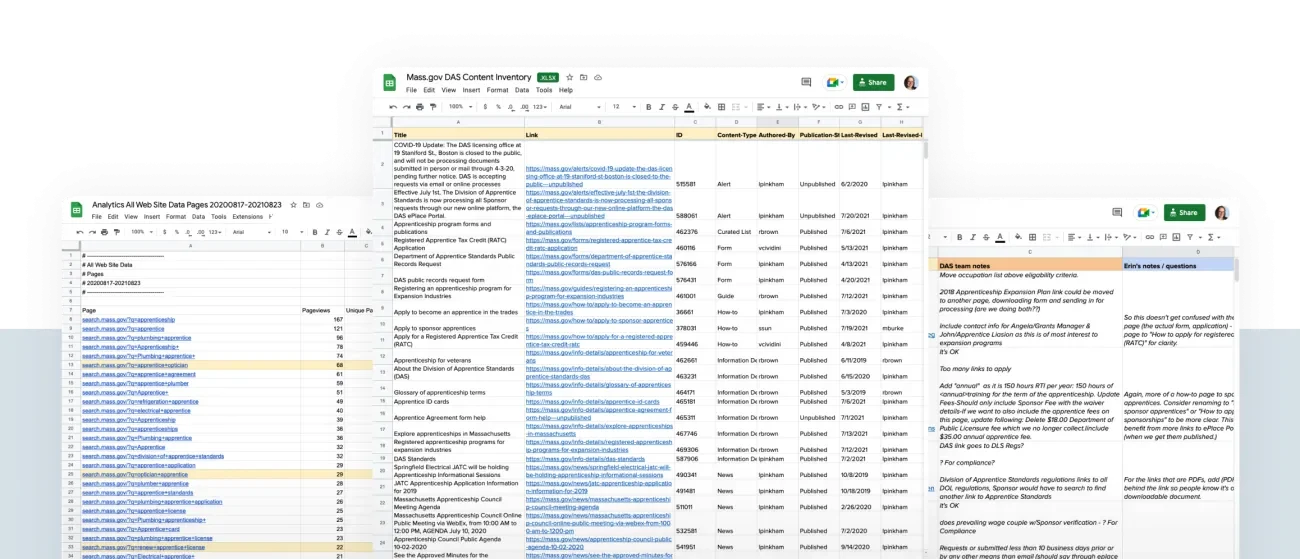Viewport: 1300px width, 559px height.
Task: Open File menu in Content Inventory window
Action: coord(411,90)
